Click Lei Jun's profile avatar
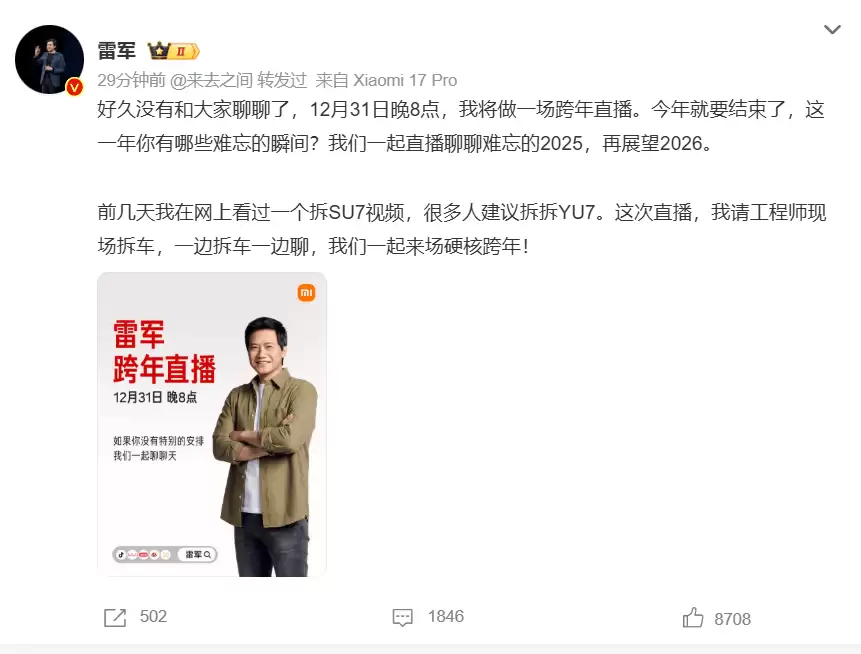The image size is (861, 654). pyautogui.click(x=49, y=59)
